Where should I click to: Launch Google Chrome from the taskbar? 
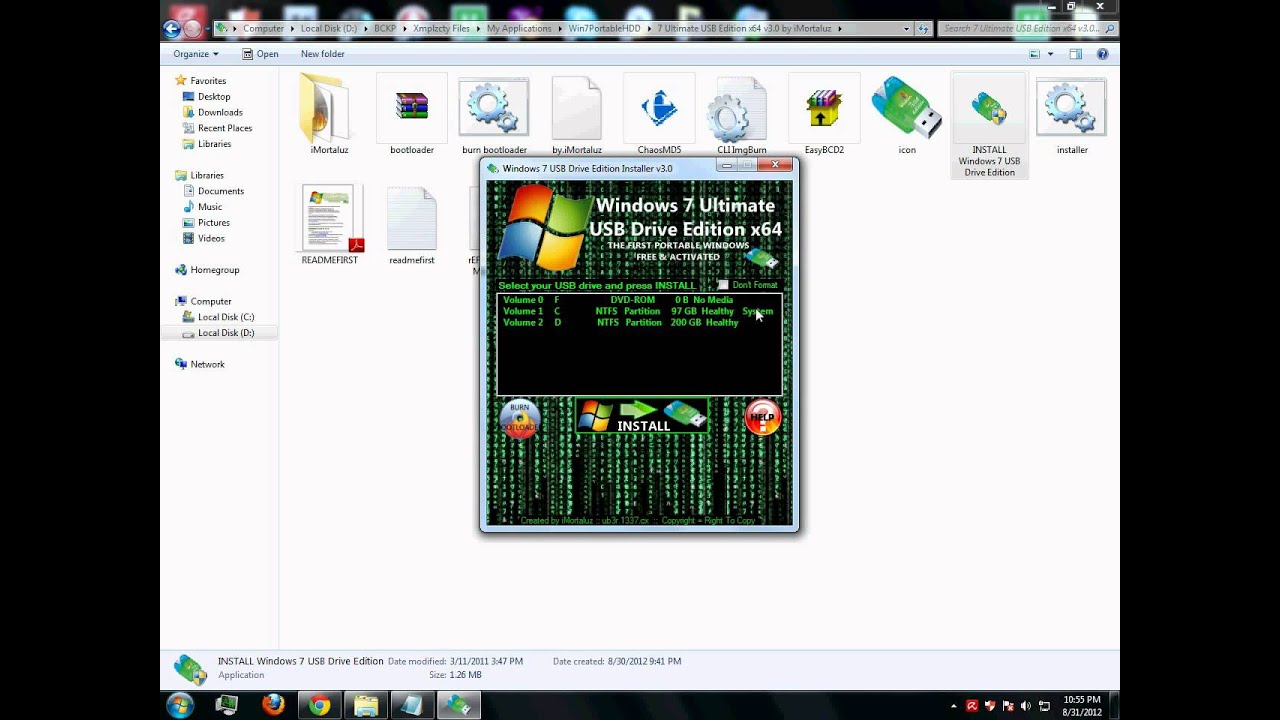tap(319, 706)
